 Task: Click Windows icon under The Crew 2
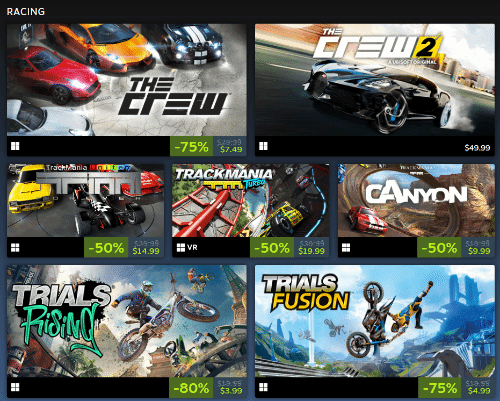click(x=263, y=146)
